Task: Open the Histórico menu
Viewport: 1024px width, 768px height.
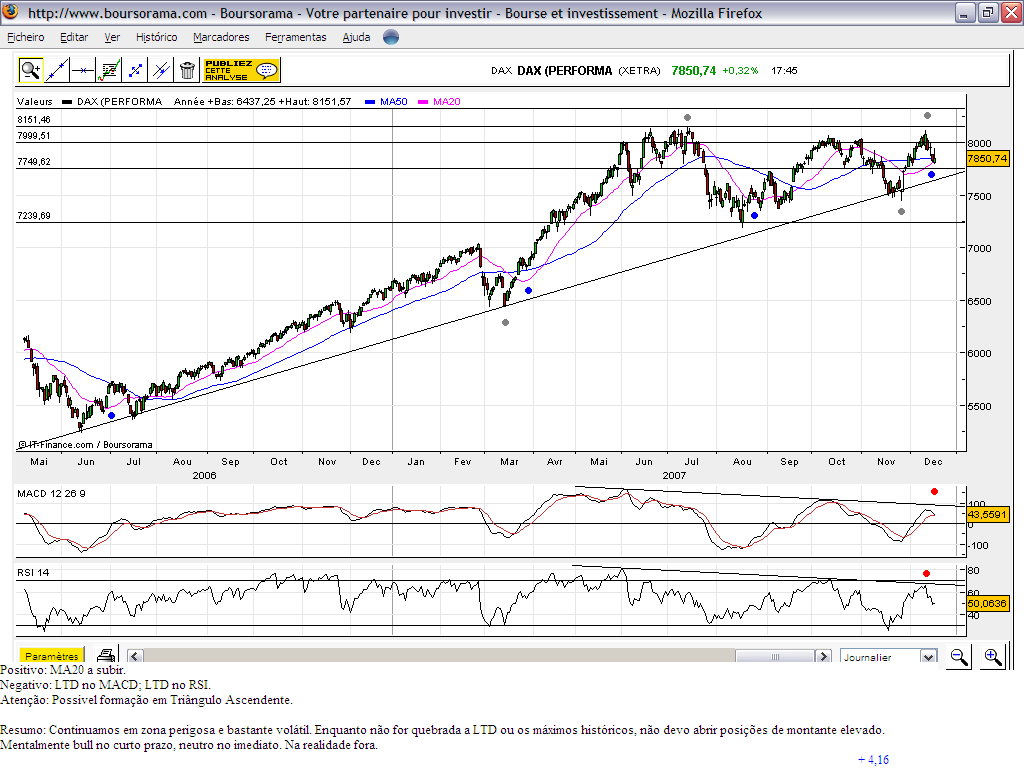Action: coord(157,37)
